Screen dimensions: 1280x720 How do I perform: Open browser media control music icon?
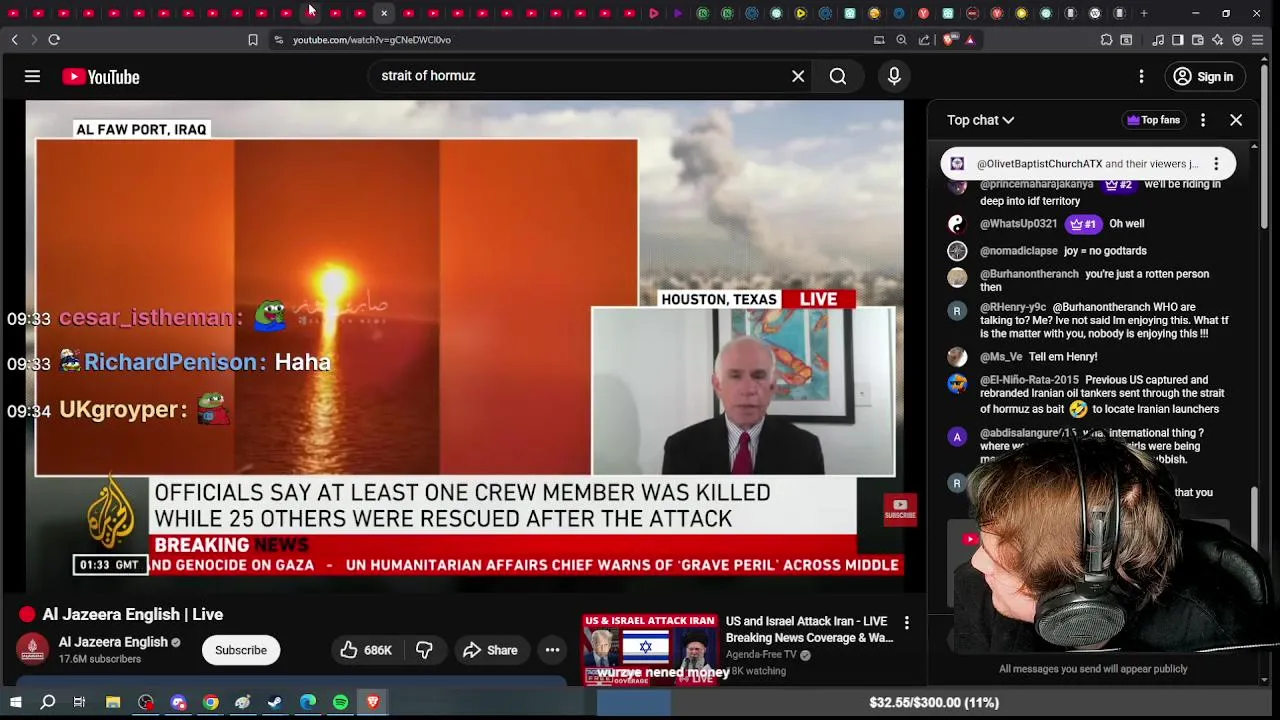click(x=1158, y=40)
